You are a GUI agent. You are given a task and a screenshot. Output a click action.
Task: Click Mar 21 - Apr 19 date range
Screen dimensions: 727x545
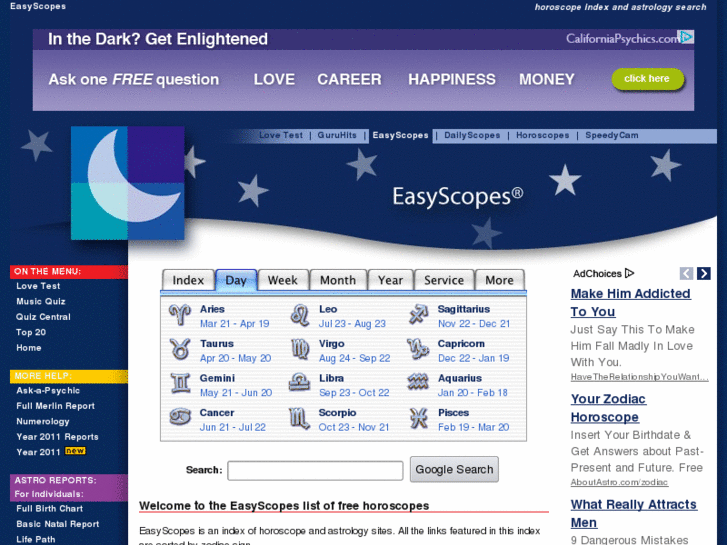[x=235, y=324]
